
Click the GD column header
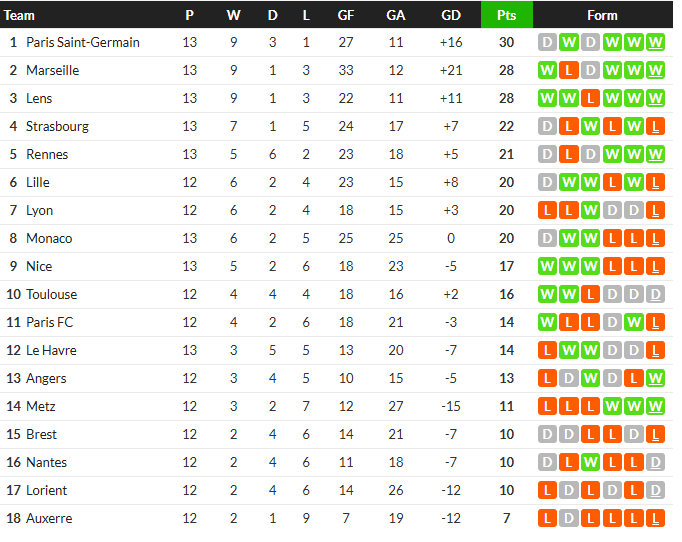tap(451, 15)
